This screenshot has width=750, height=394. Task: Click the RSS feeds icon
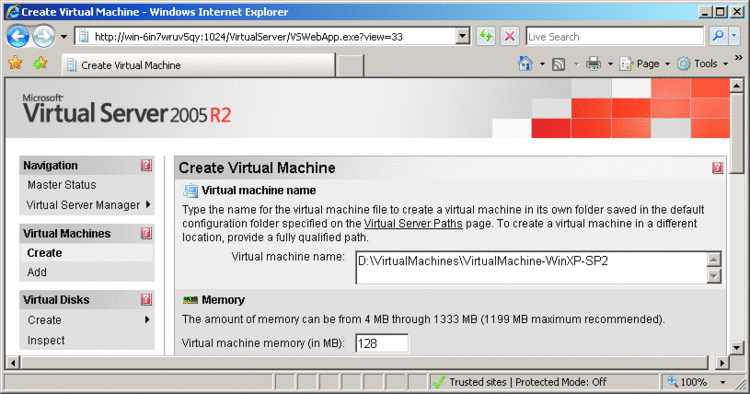click(559, 64)
